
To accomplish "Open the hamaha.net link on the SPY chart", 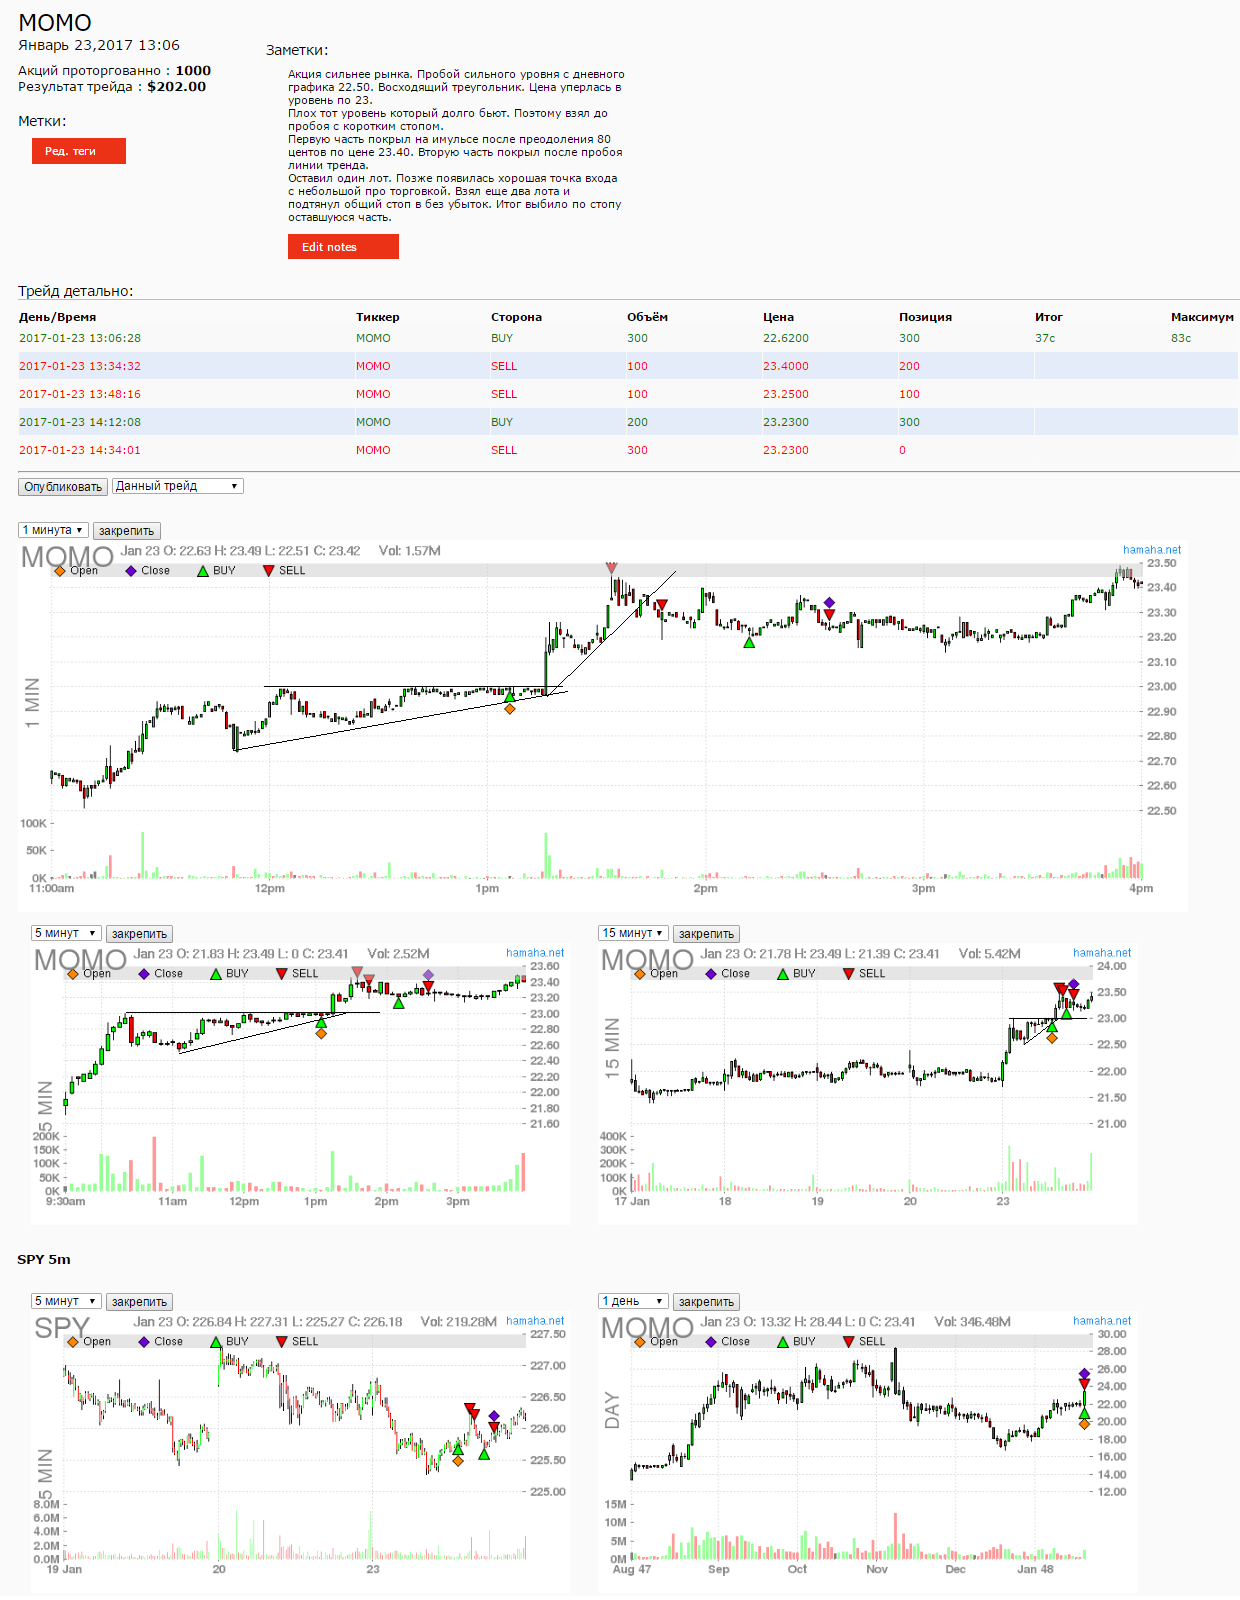I will [535, 1321].
